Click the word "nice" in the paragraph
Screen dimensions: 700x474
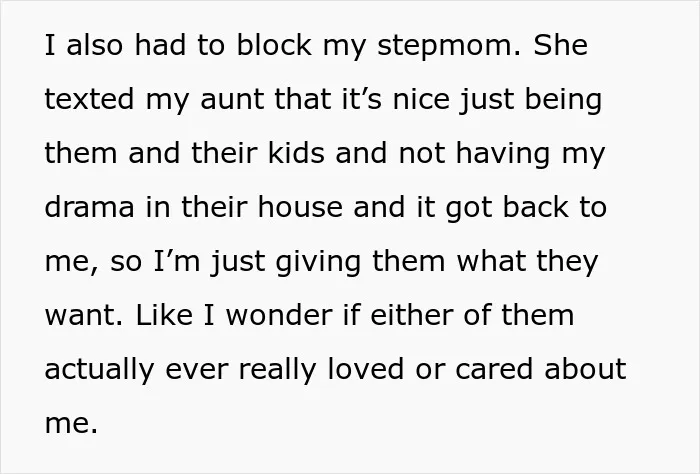[421, 100]
